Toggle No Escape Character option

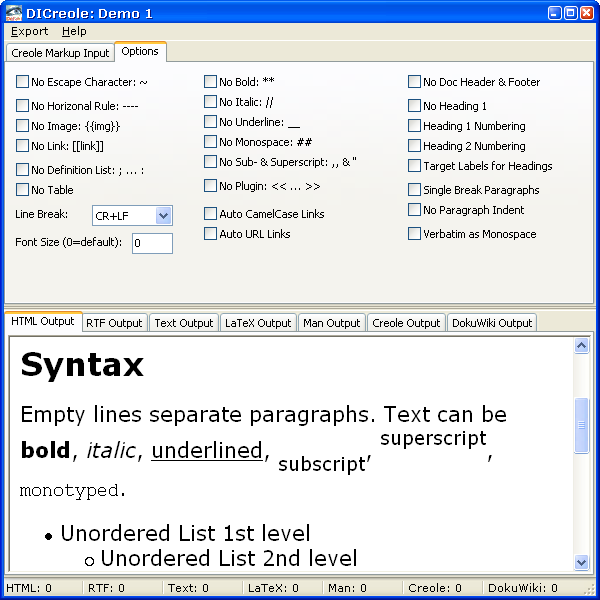click(23, 82)
